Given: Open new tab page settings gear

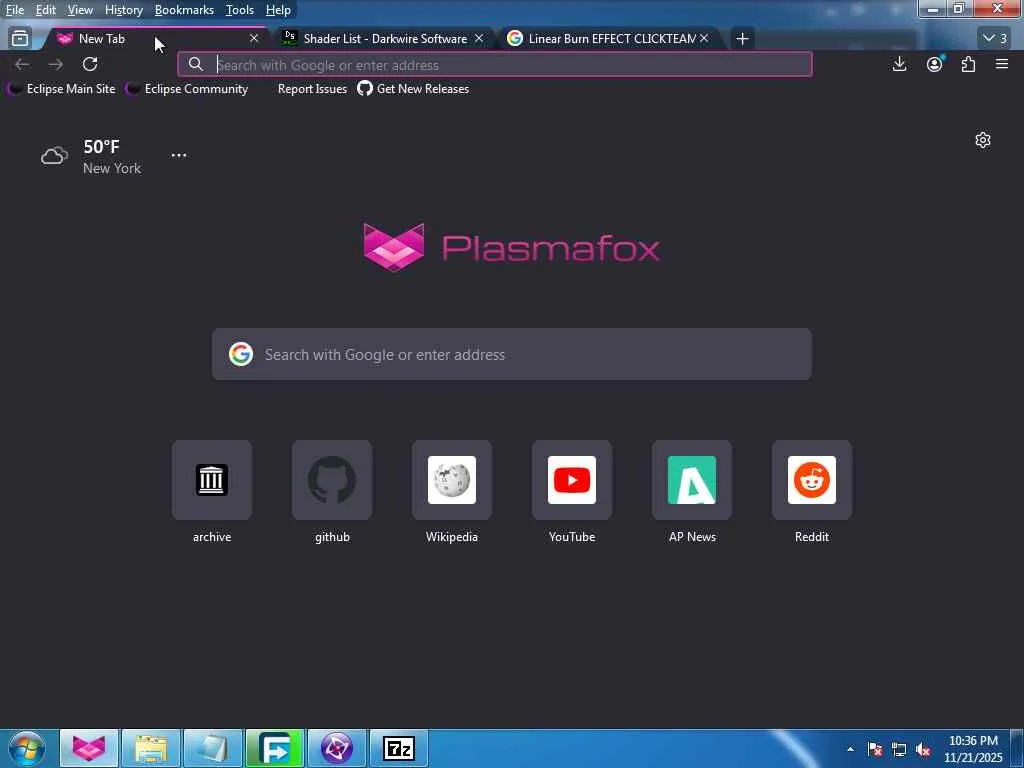Looking at the screenshot, I should 983,140.
